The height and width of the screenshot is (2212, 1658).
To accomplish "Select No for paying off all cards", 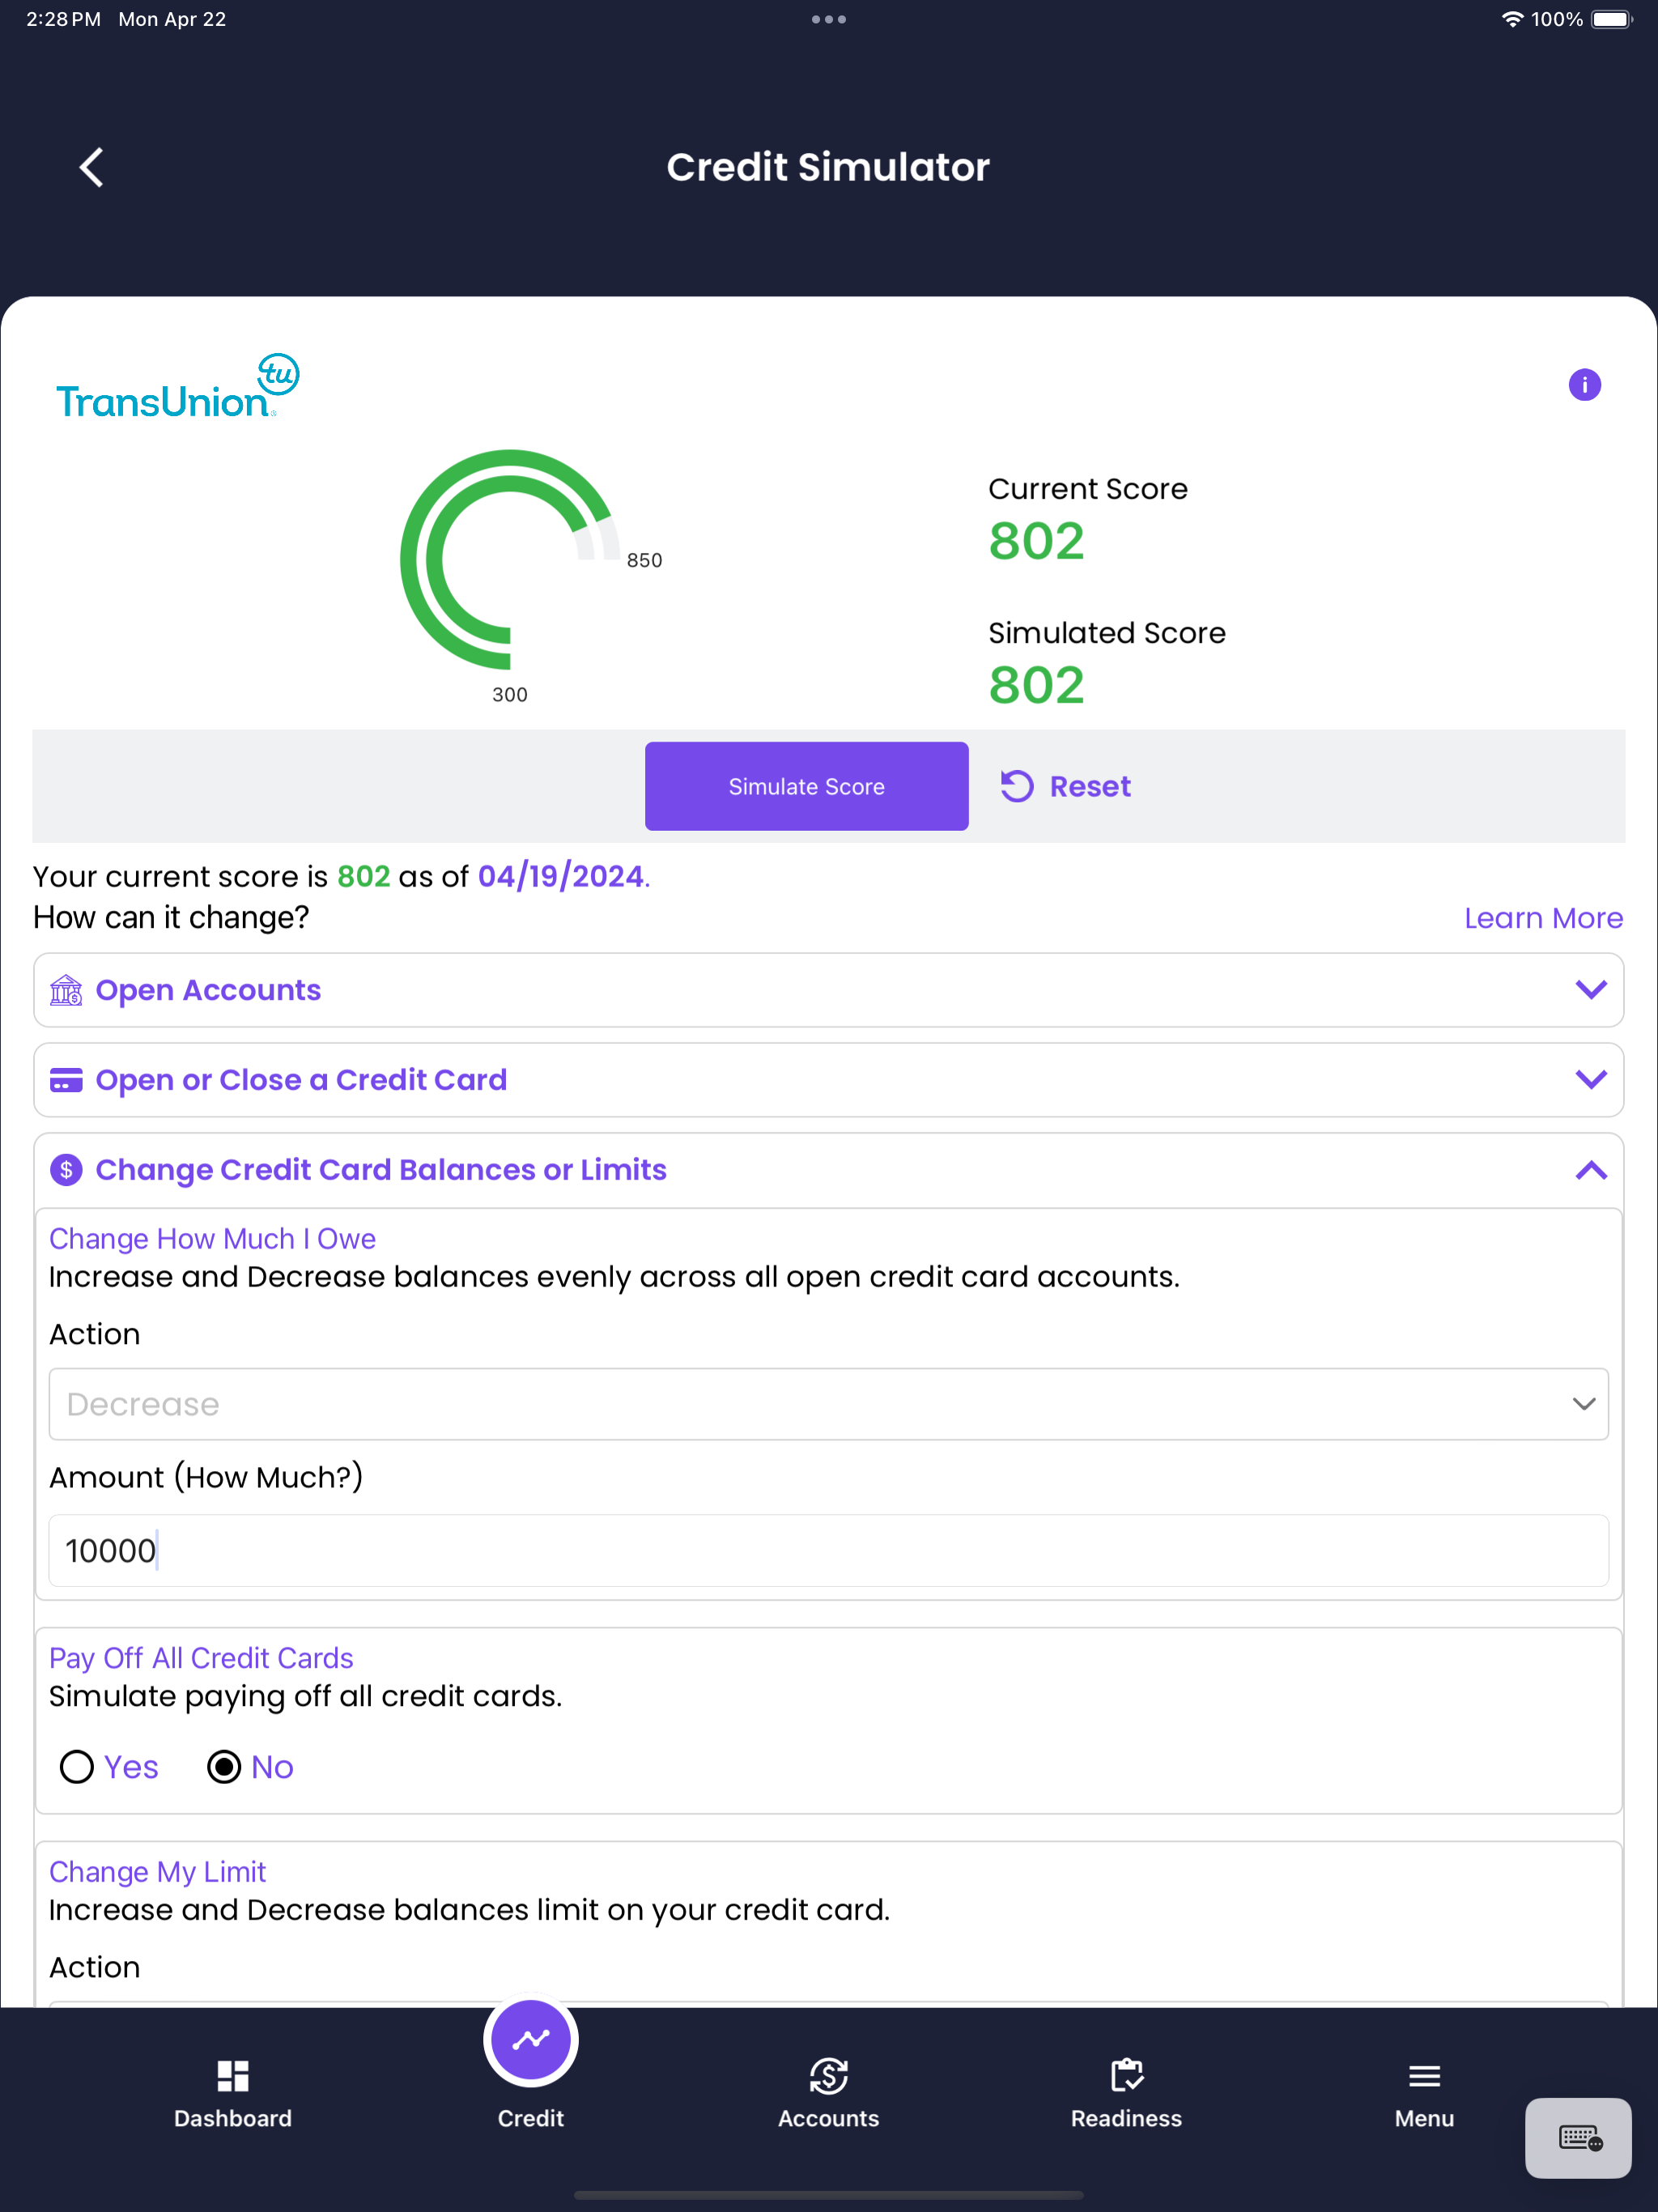I will click(x=224, y=1767).
